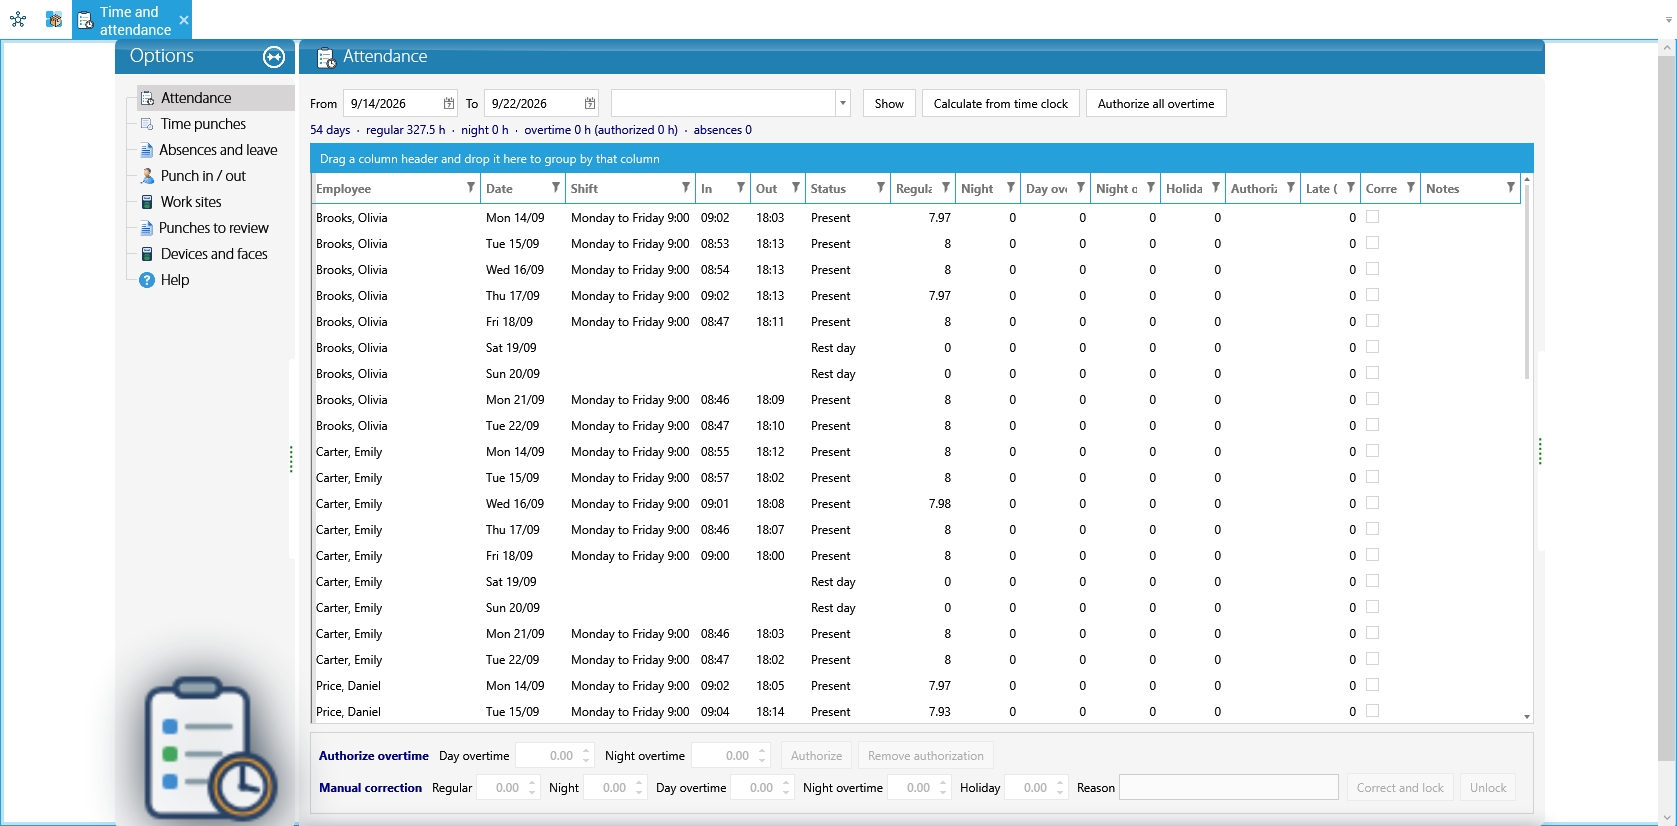The height and width of the screenshot is (826, 1677).
Task: Open filter dropdown on Night column
Action: 1011,188
